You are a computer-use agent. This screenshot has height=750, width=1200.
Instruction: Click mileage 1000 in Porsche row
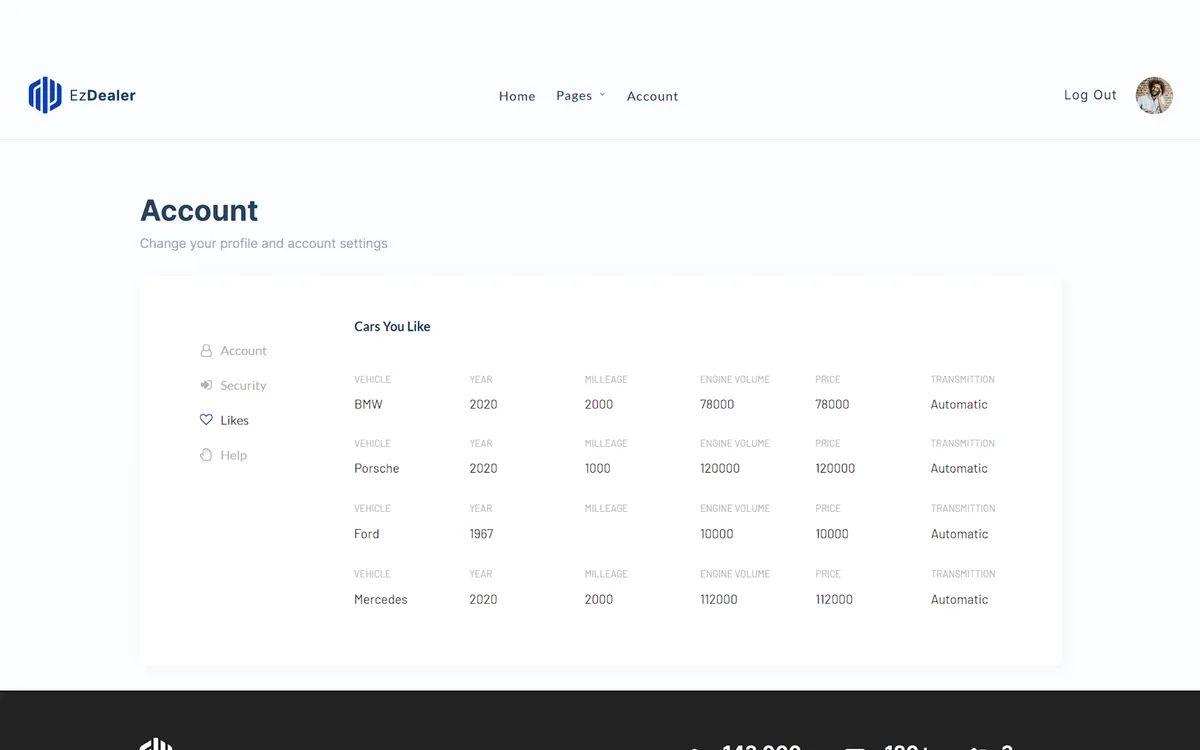pyautogui.click(x=598, y=469)
